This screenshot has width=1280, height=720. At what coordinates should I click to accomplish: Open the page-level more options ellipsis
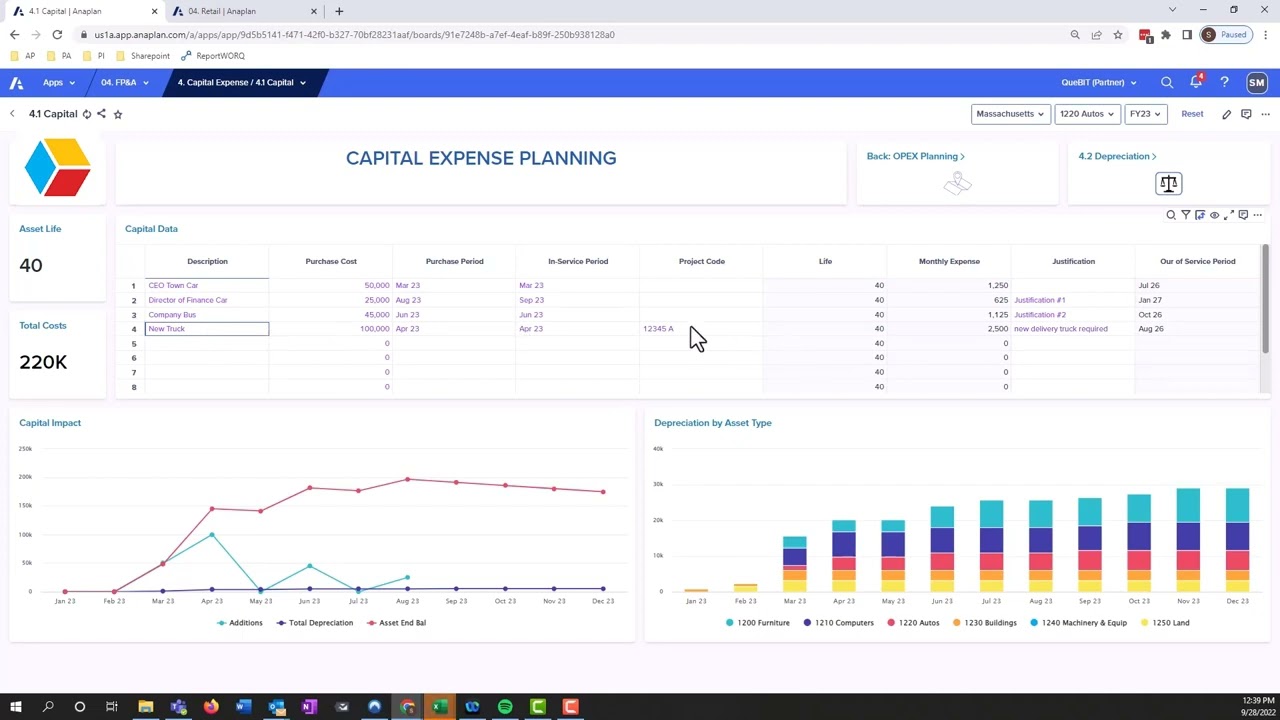[x=1265, y=114]
